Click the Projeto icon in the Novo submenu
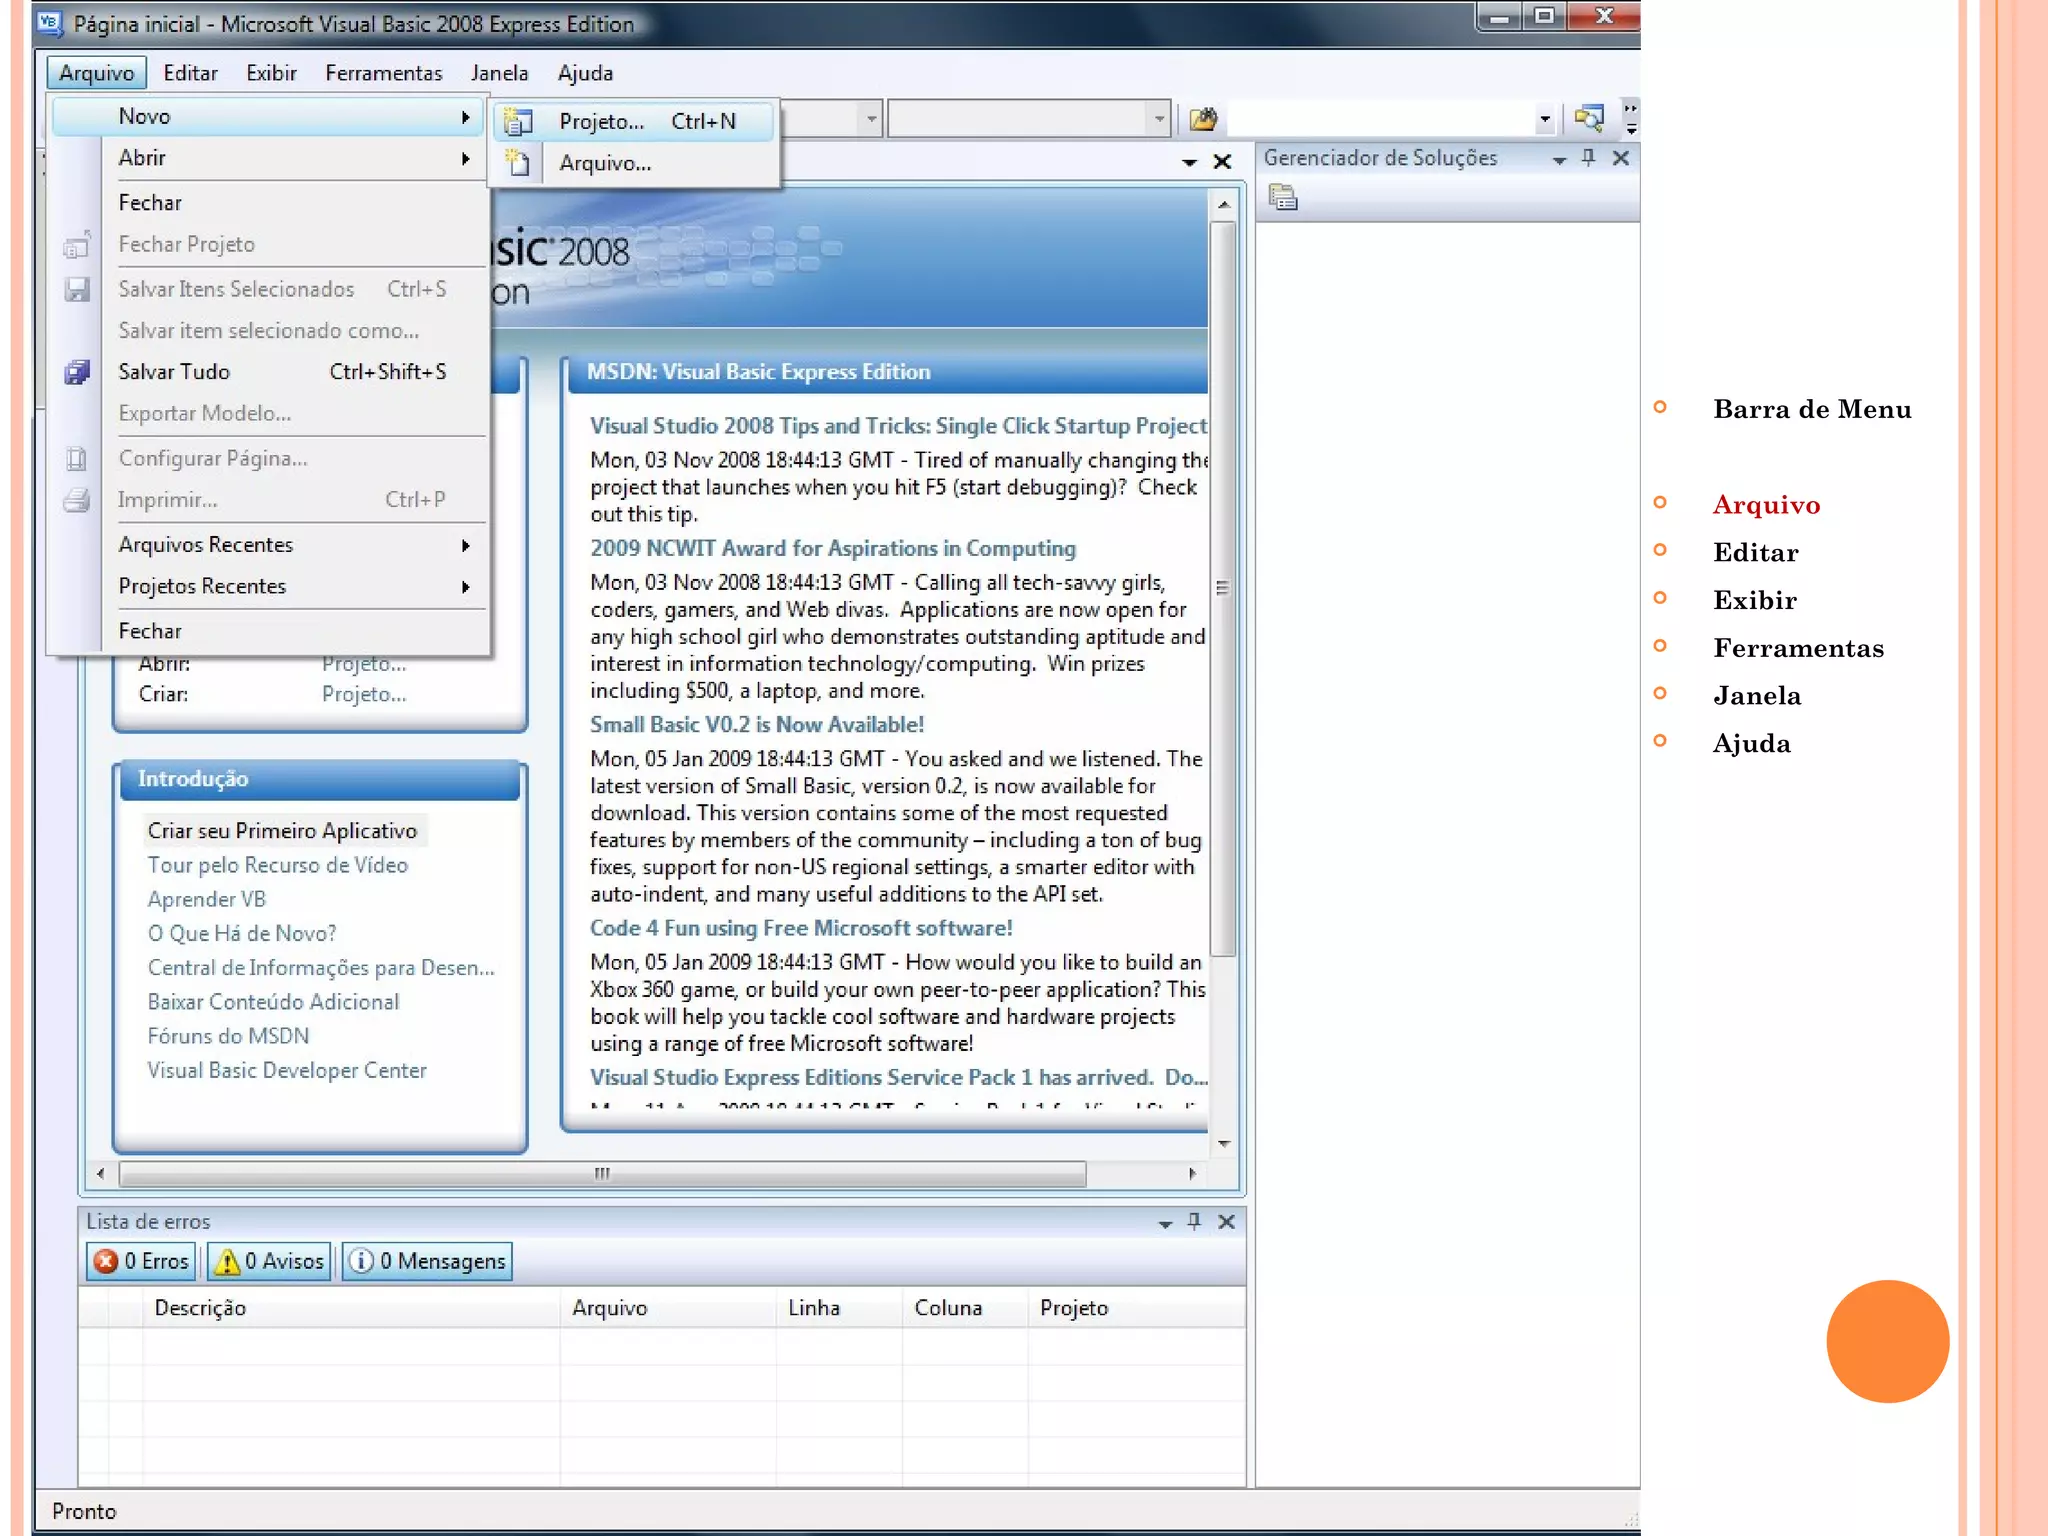2048x1536 pixels. point(517,122)
